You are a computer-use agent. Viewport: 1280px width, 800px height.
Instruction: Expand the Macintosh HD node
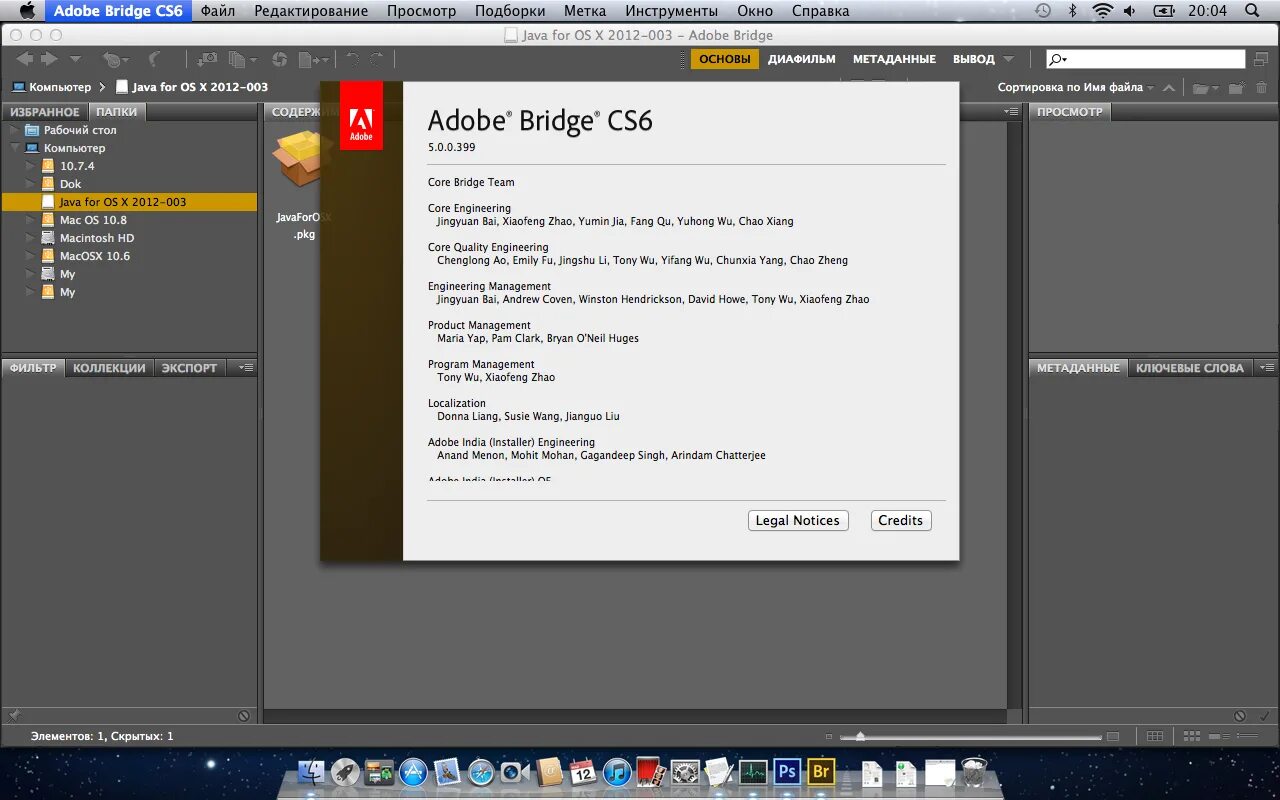pyautogui.click(x=31, y=238)
